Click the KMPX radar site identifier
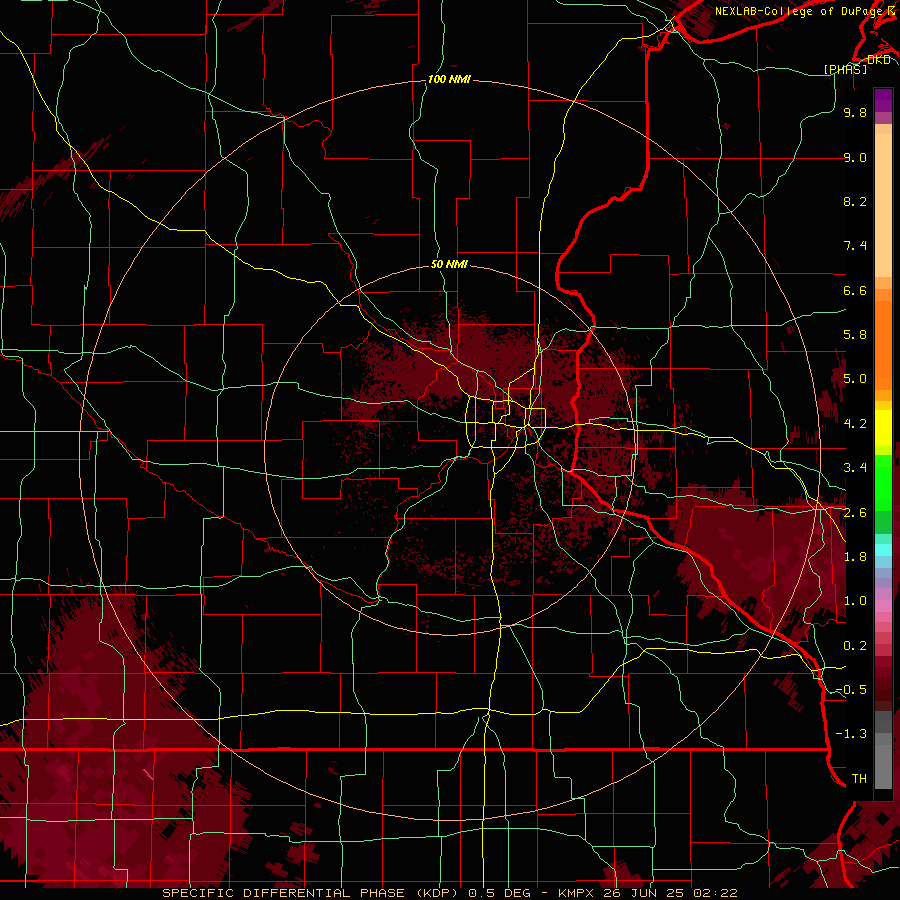Screen dimensions: 900x900 576,893
